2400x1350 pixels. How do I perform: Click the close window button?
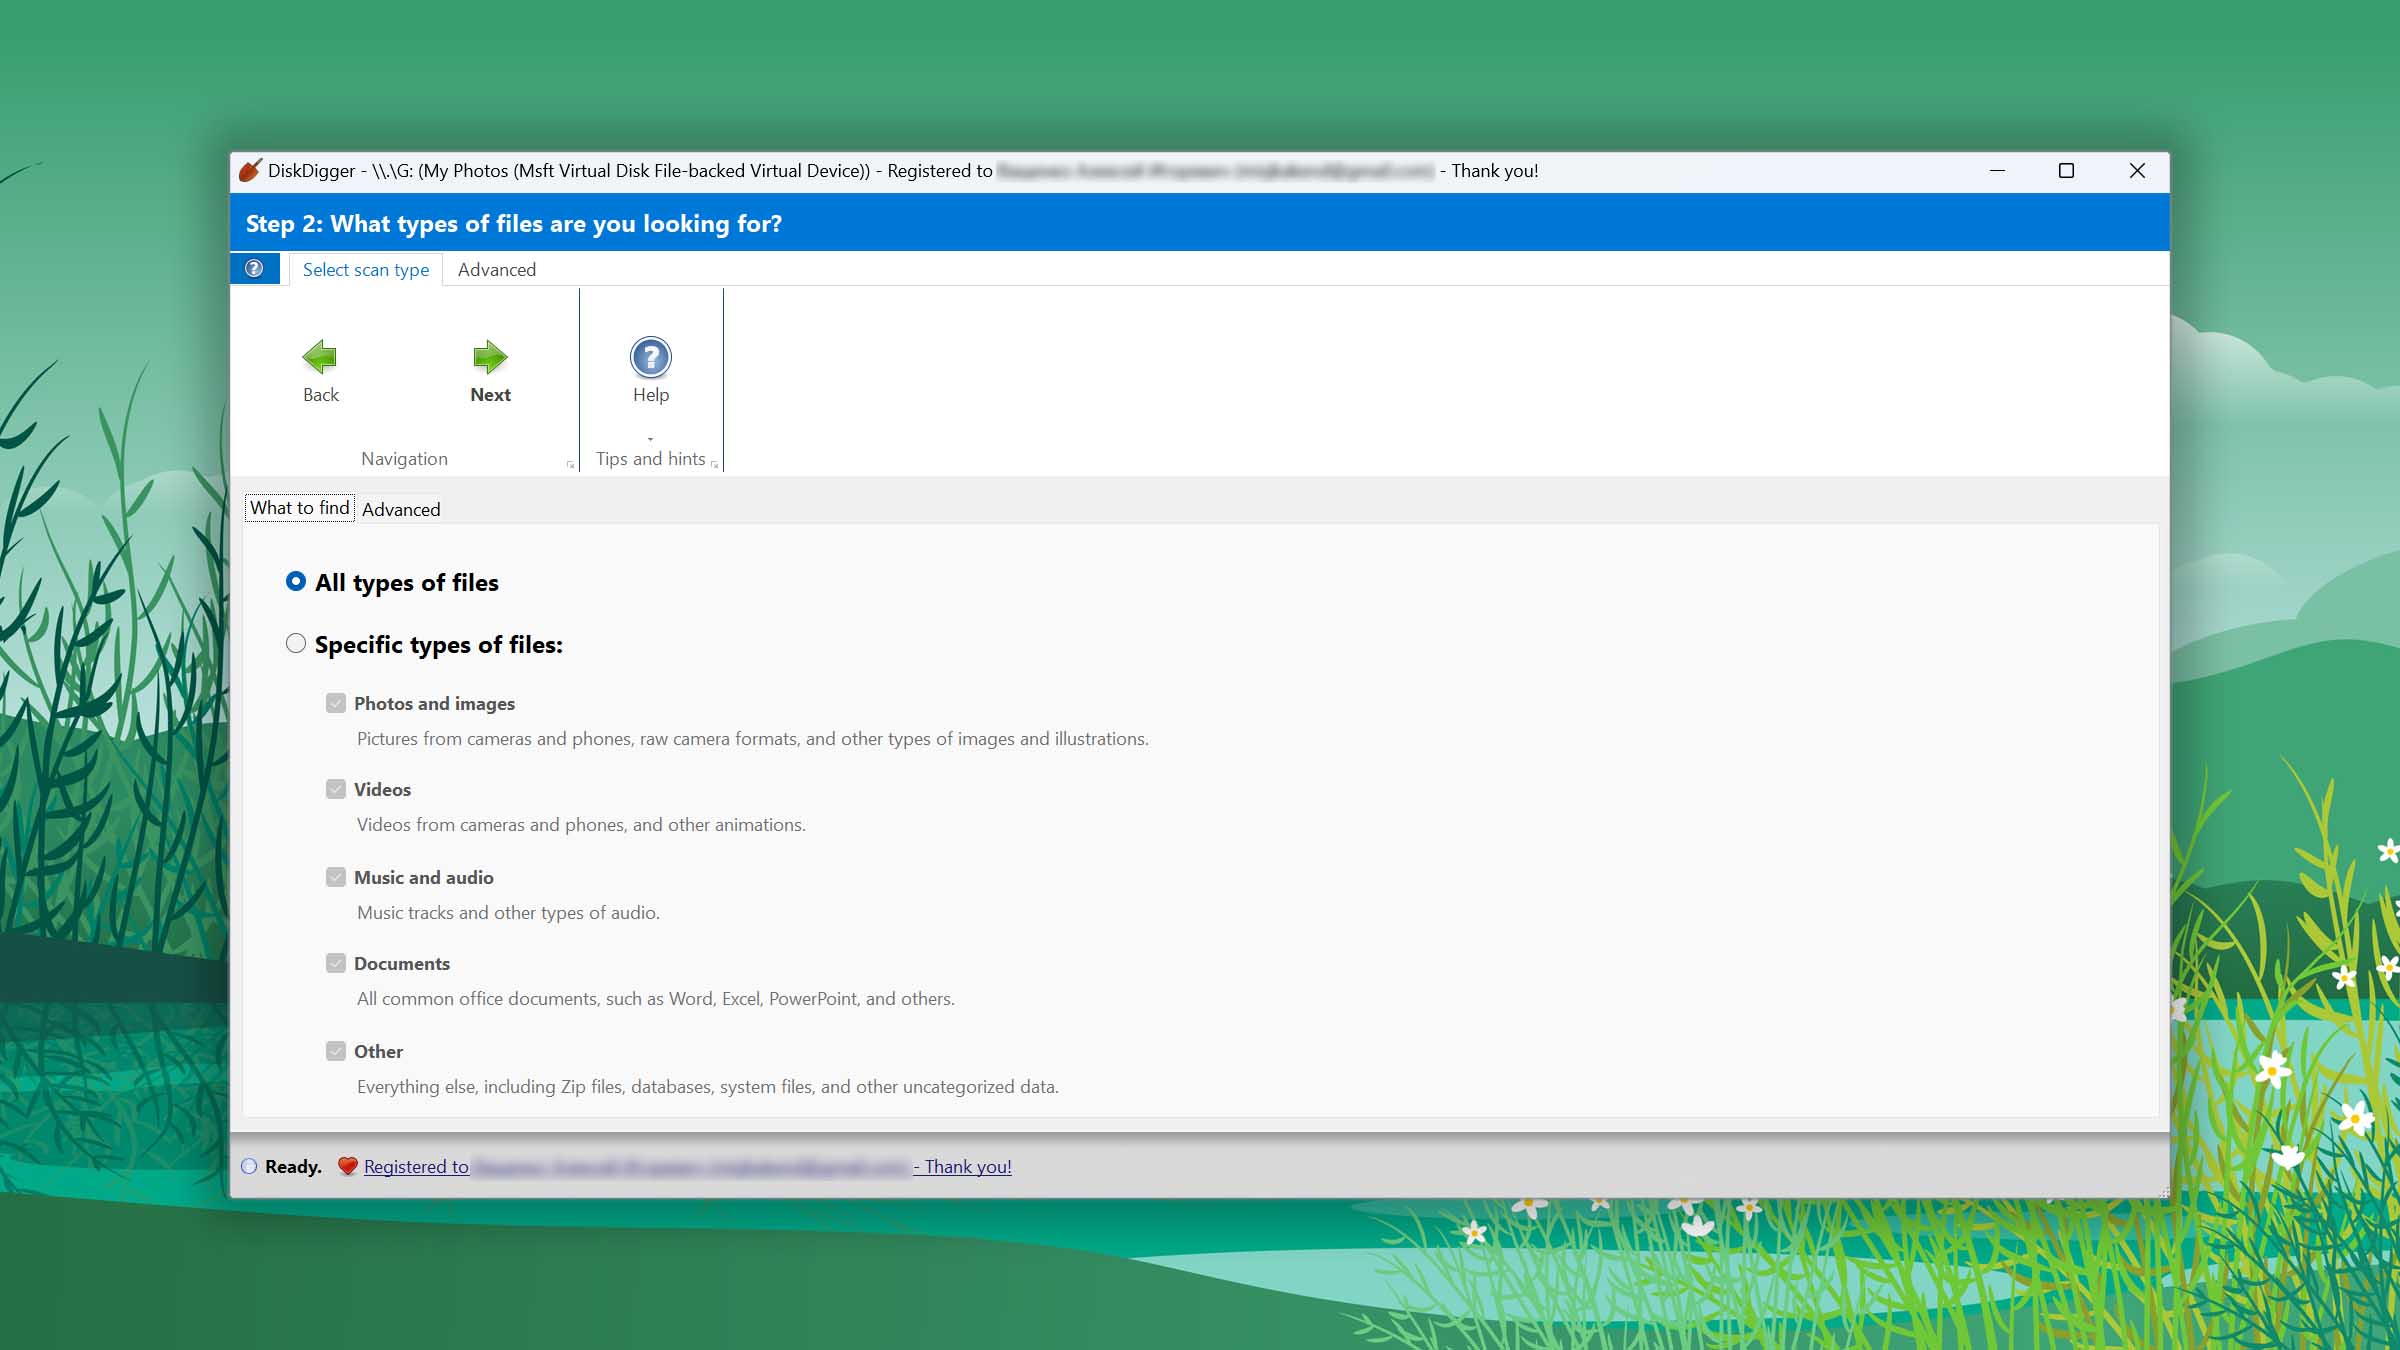(2136, 170)
